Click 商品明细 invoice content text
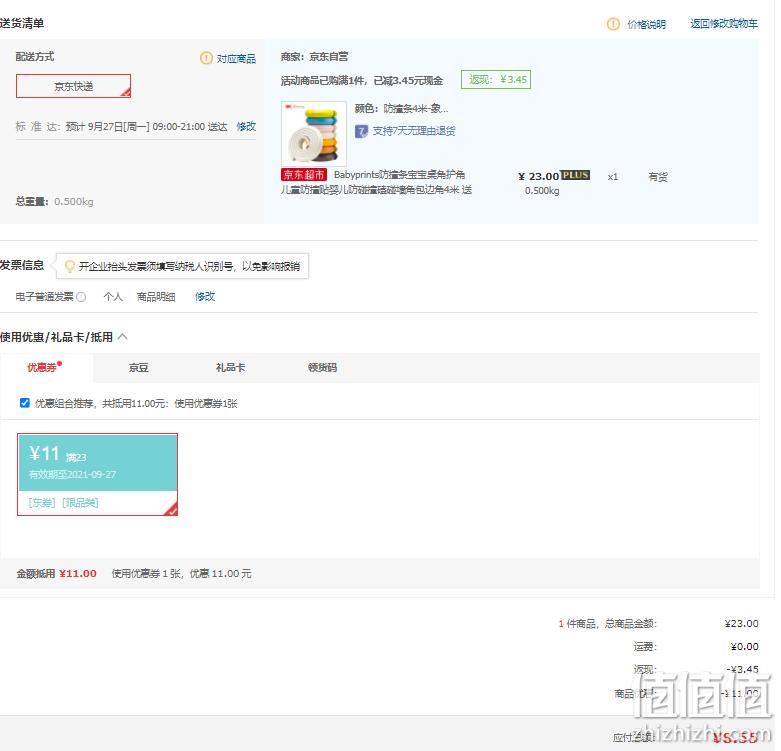 tap(156, 297)
